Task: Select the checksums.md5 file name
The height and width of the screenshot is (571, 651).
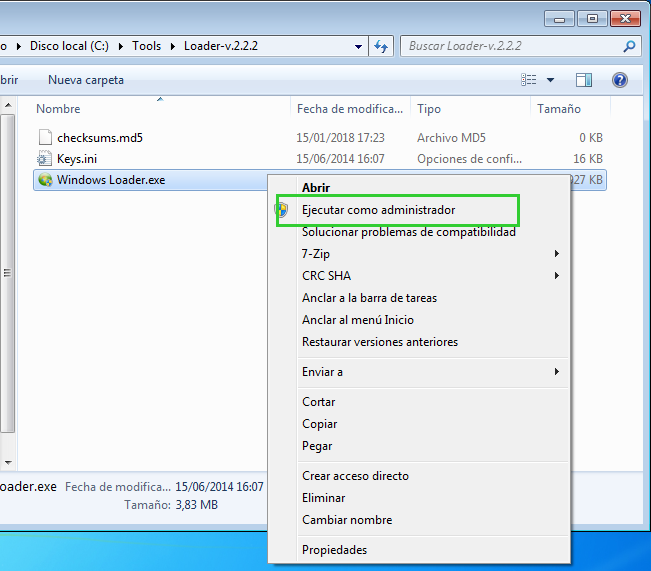Action: click(100, 137)
